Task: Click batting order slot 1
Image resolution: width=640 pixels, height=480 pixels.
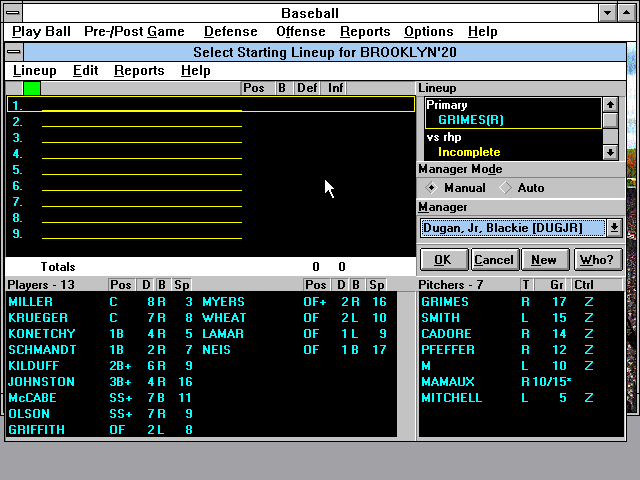Action: [140, 105]
